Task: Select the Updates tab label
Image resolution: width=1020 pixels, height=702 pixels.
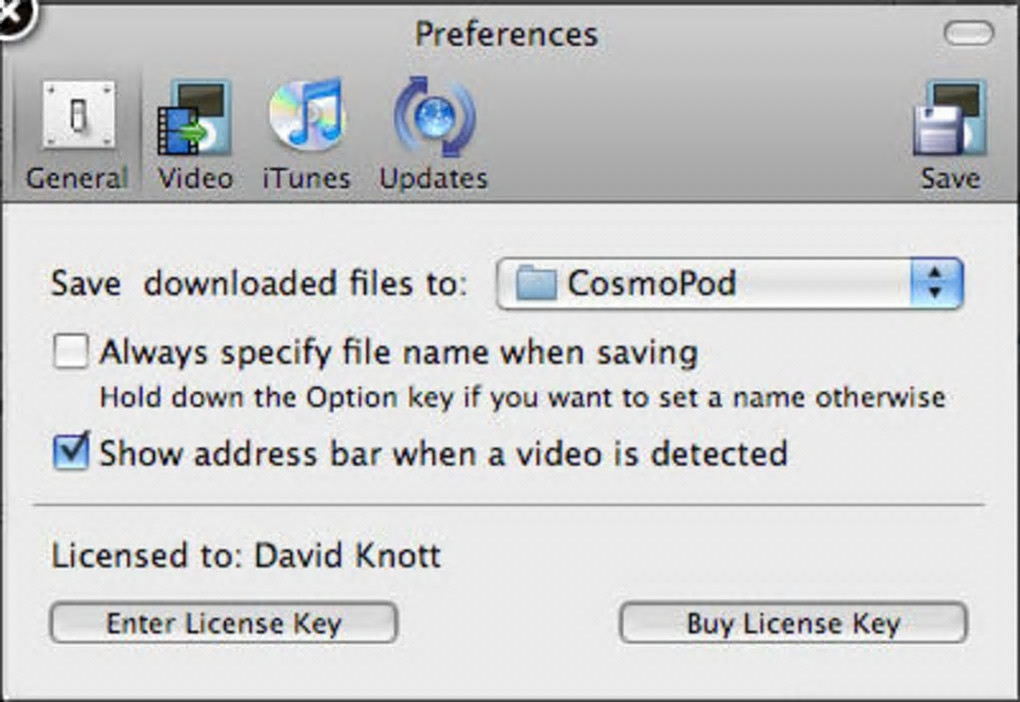Action: coord(433,178)
